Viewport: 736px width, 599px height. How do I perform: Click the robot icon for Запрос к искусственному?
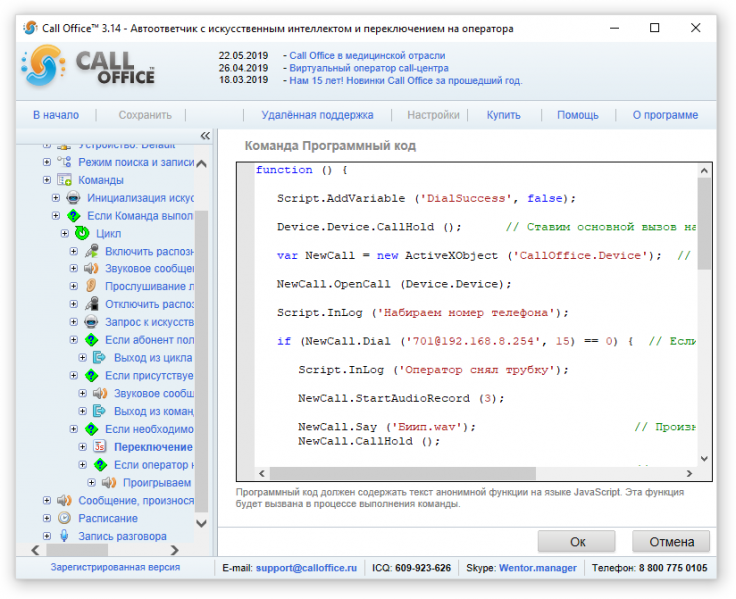click(91, 322)
